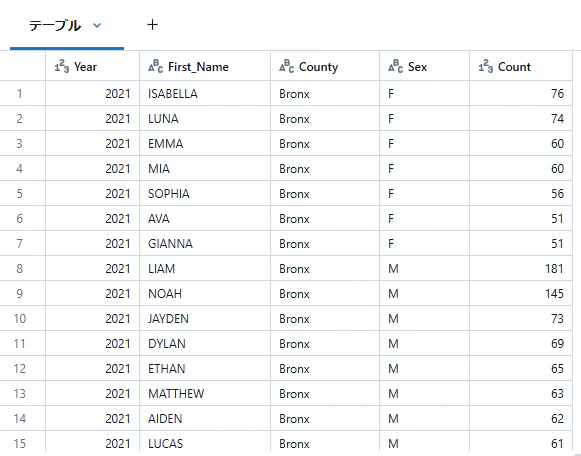
Task: Click the numeric type icon beside Count
Action: pos(485,67)
